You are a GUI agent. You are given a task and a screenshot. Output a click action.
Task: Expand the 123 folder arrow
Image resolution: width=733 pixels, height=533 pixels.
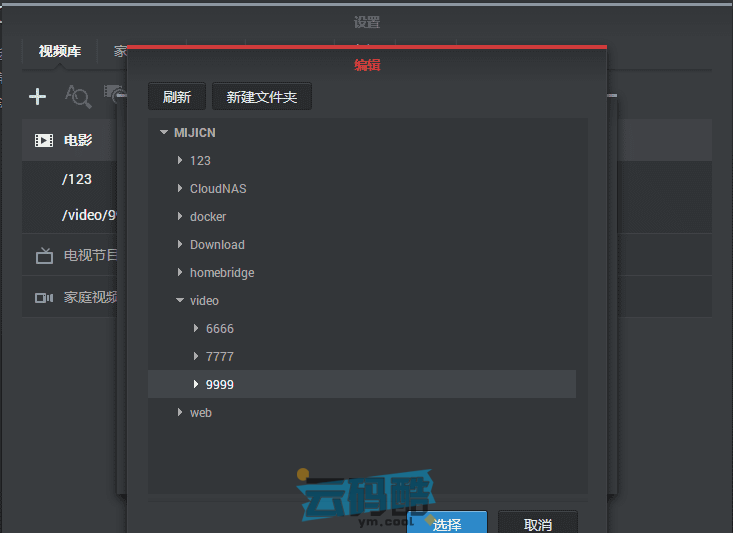point(180,160)
